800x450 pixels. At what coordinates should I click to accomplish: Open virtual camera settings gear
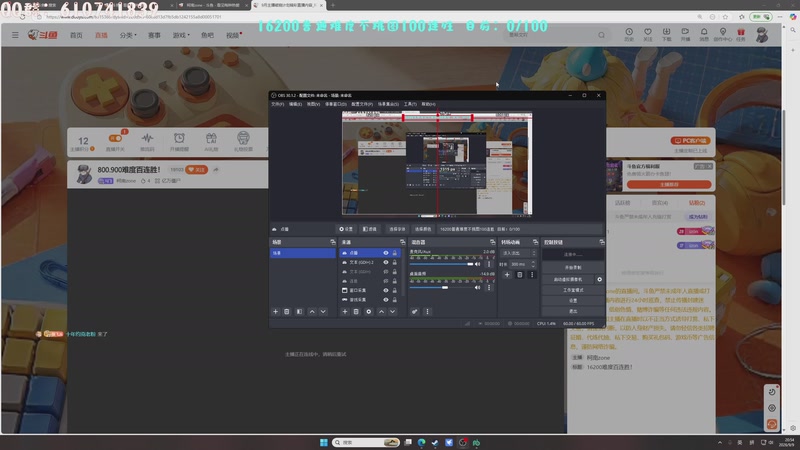point(599,279)
